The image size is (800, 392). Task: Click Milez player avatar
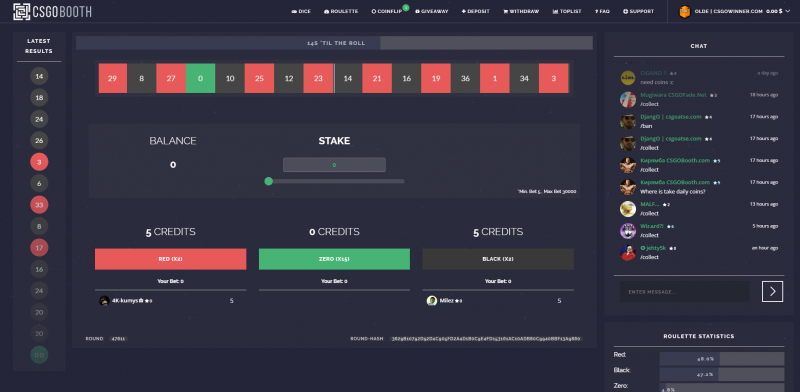[x=432, y=301]
